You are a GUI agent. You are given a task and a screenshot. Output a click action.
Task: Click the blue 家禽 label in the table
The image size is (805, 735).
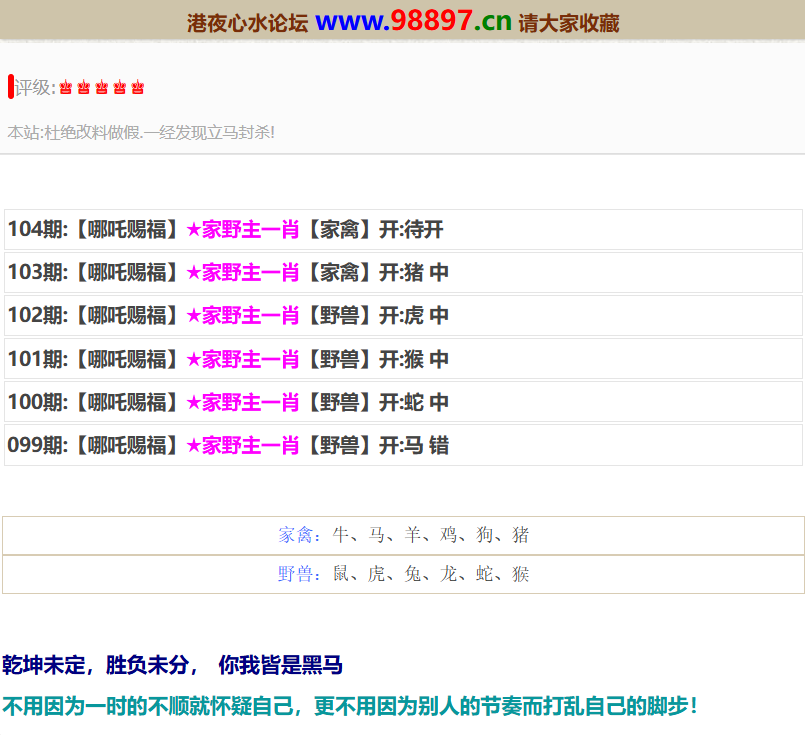coord(296,535)
